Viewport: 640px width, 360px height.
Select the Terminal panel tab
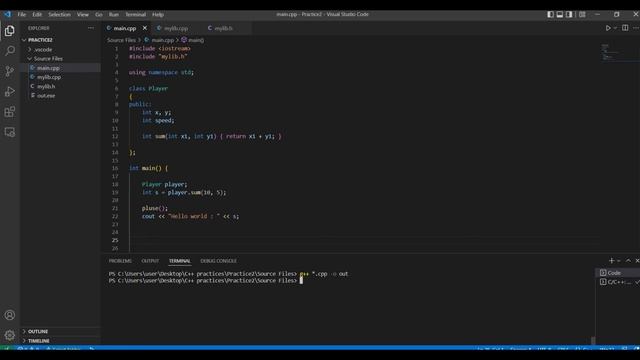[x=180, y=261]
